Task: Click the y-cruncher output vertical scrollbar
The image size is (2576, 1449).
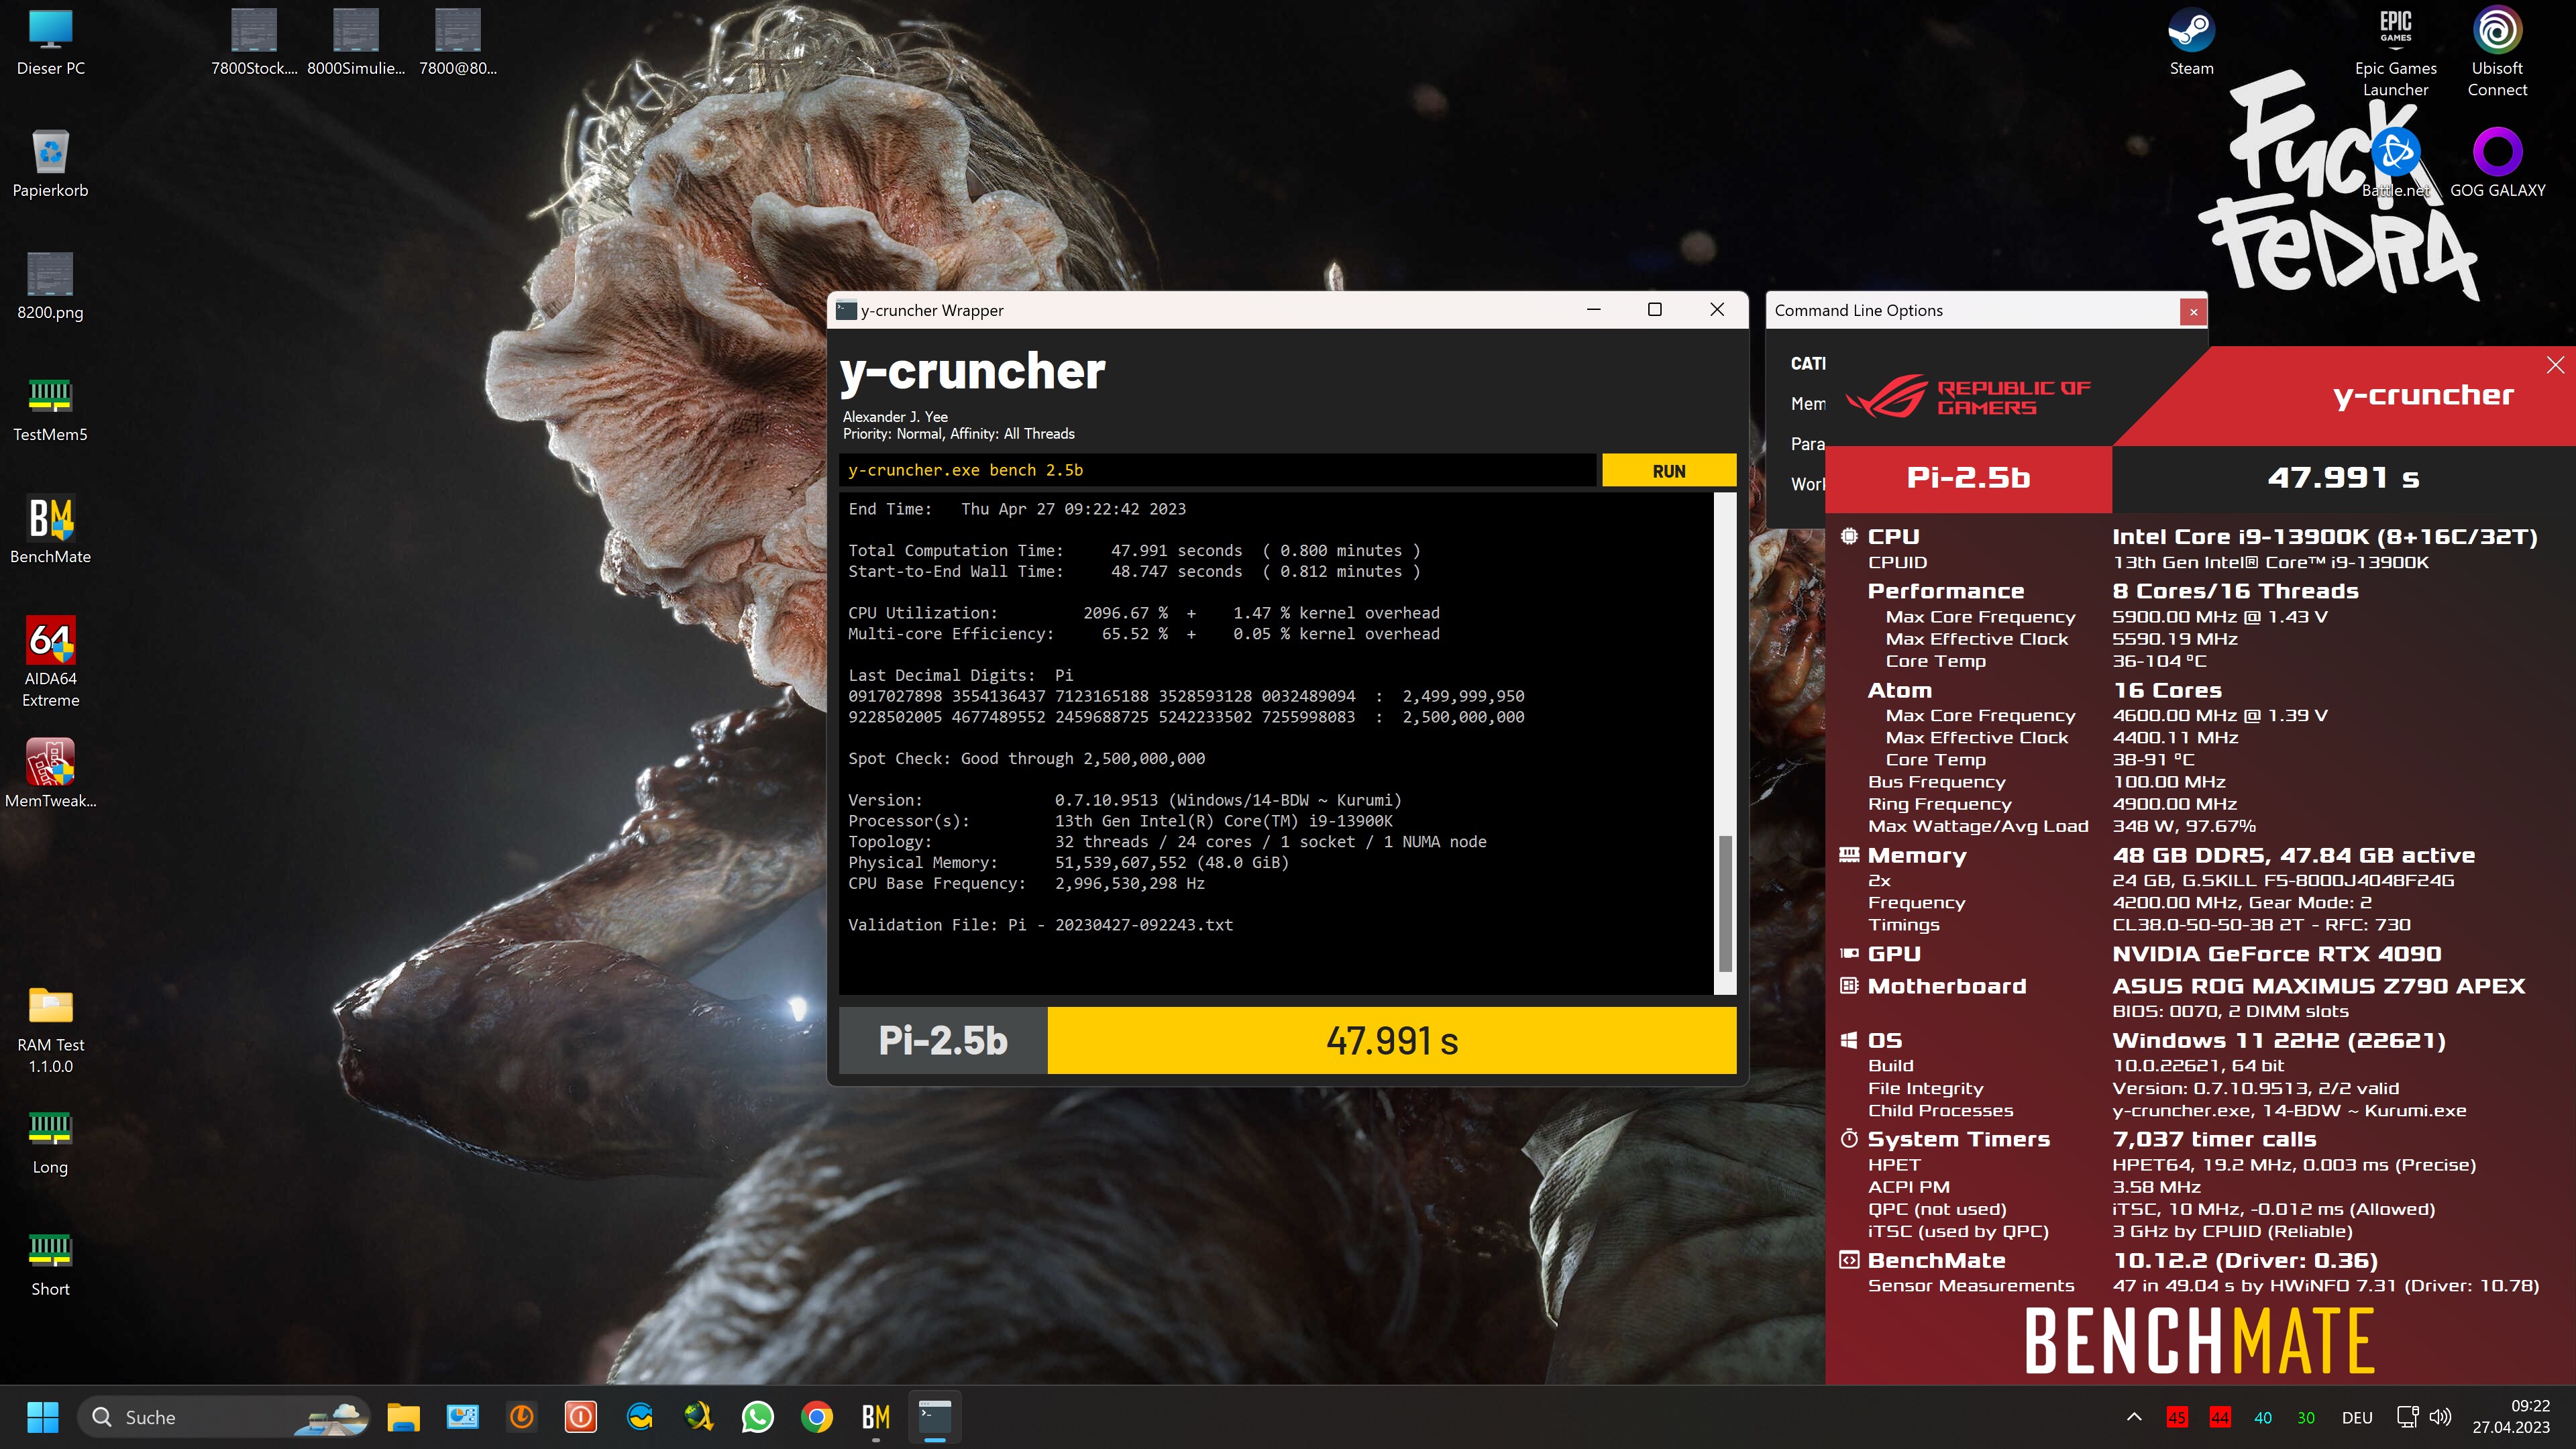Action: (x=1725, y=743)
